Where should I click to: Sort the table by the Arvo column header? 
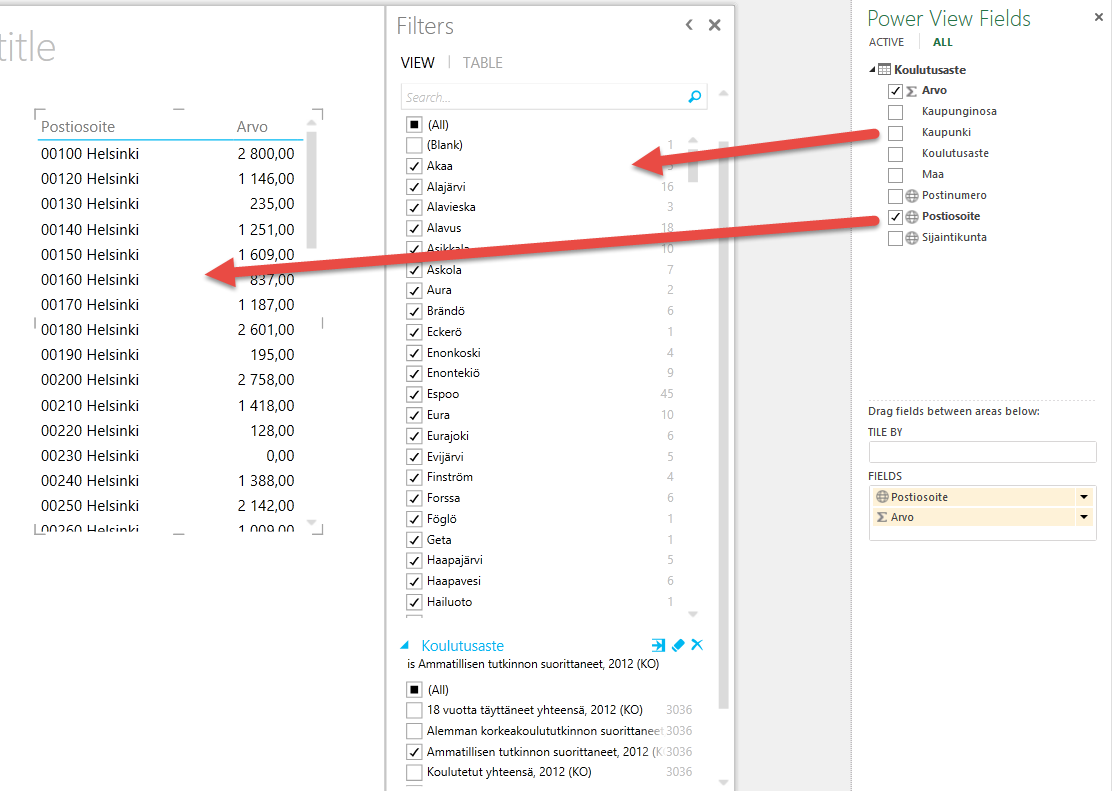tap(252, 127)
